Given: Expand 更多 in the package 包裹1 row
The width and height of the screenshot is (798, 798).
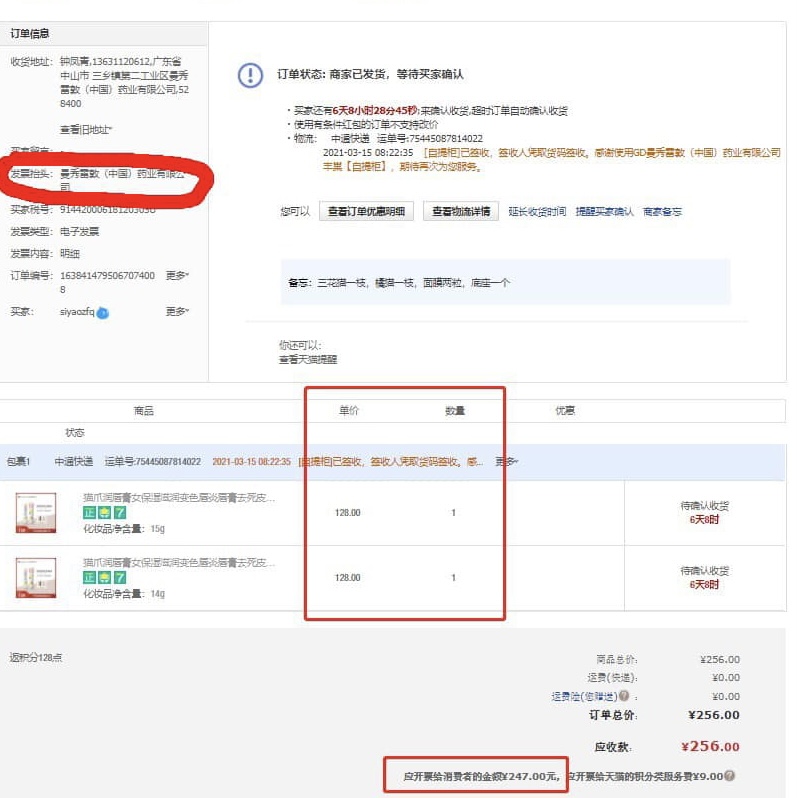Looking at the screenshot, I should pyautogui.click(x=507, y=462).
